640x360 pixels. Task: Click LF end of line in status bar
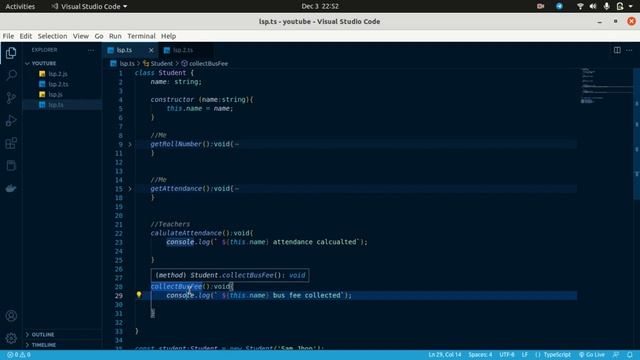524,355
